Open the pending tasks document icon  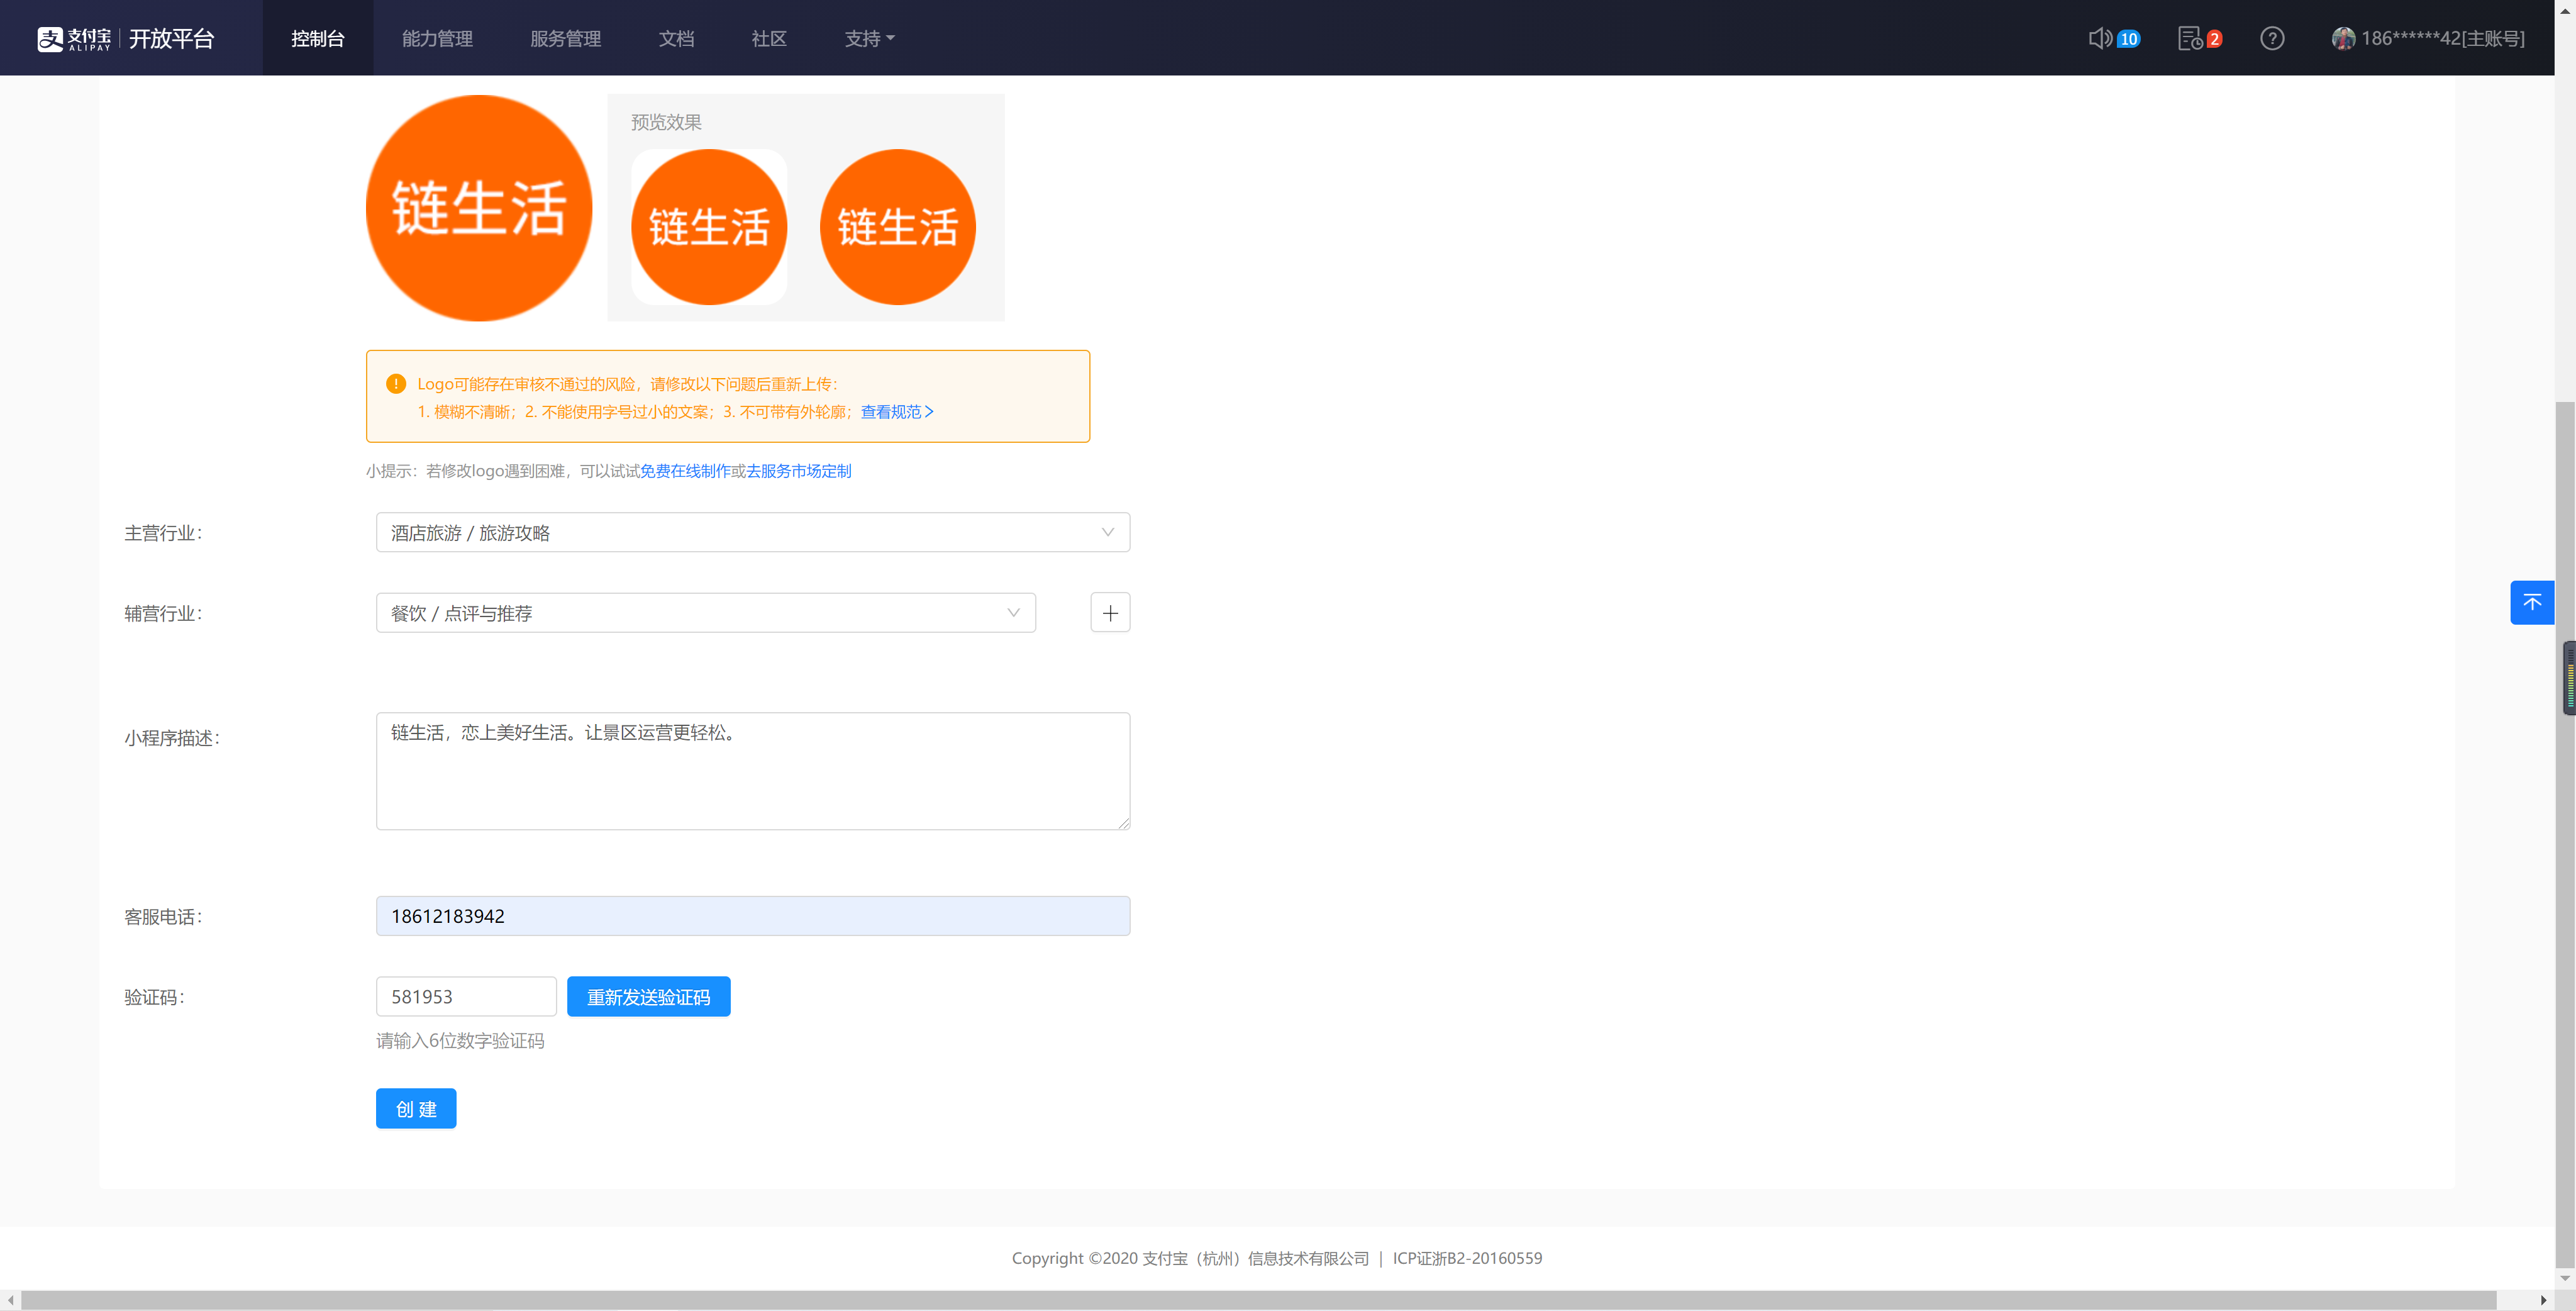pyautogui.click(x=2189, y=38)
